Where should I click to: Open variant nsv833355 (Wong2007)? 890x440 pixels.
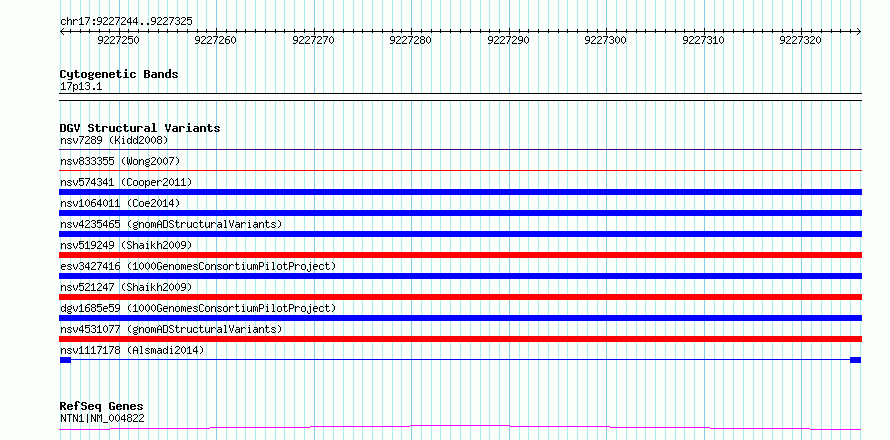point(120,161)
